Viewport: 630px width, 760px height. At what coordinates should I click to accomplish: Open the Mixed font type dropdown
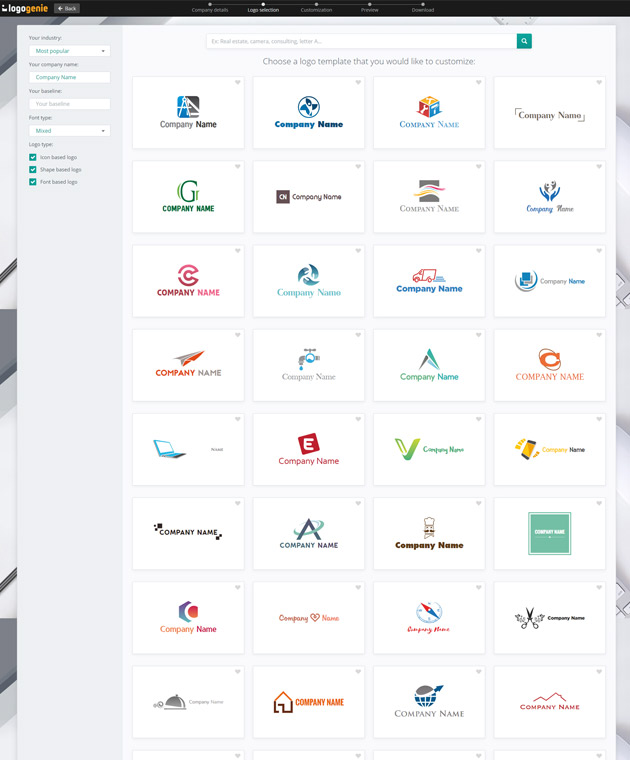[69, 131]
